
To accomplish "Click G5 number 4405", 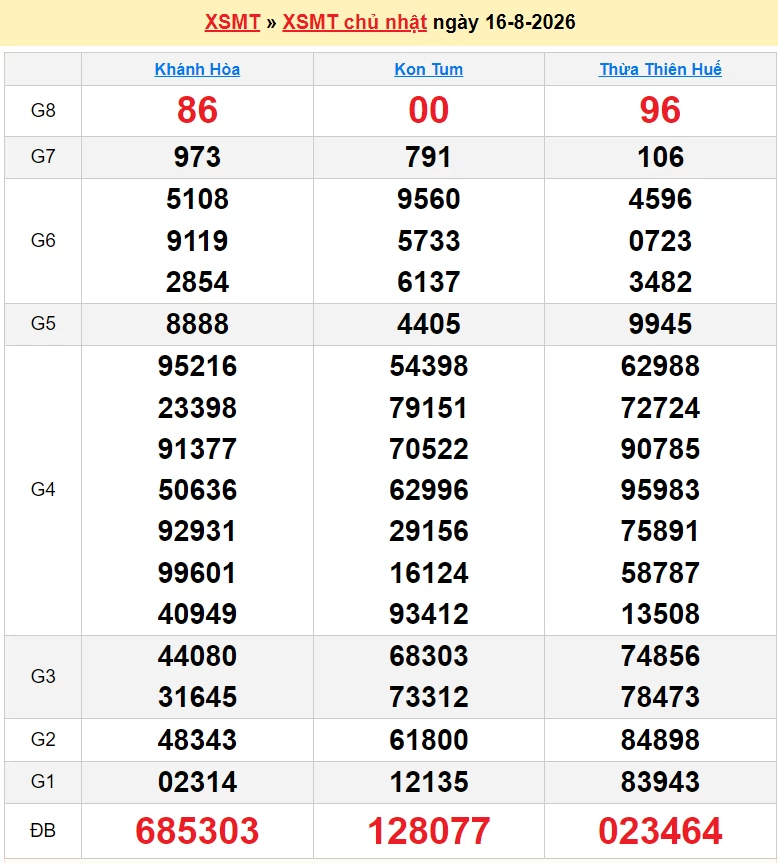I will tap(429, 324).
